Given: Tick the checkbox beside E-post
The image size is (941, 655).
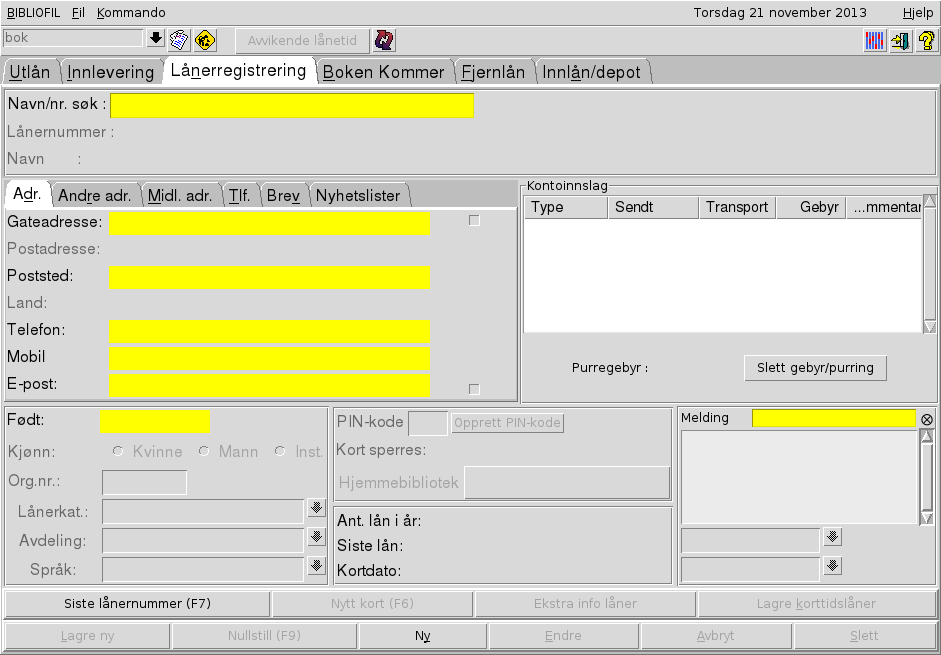Looking at the screenshot, I should (x=474, y=389).
